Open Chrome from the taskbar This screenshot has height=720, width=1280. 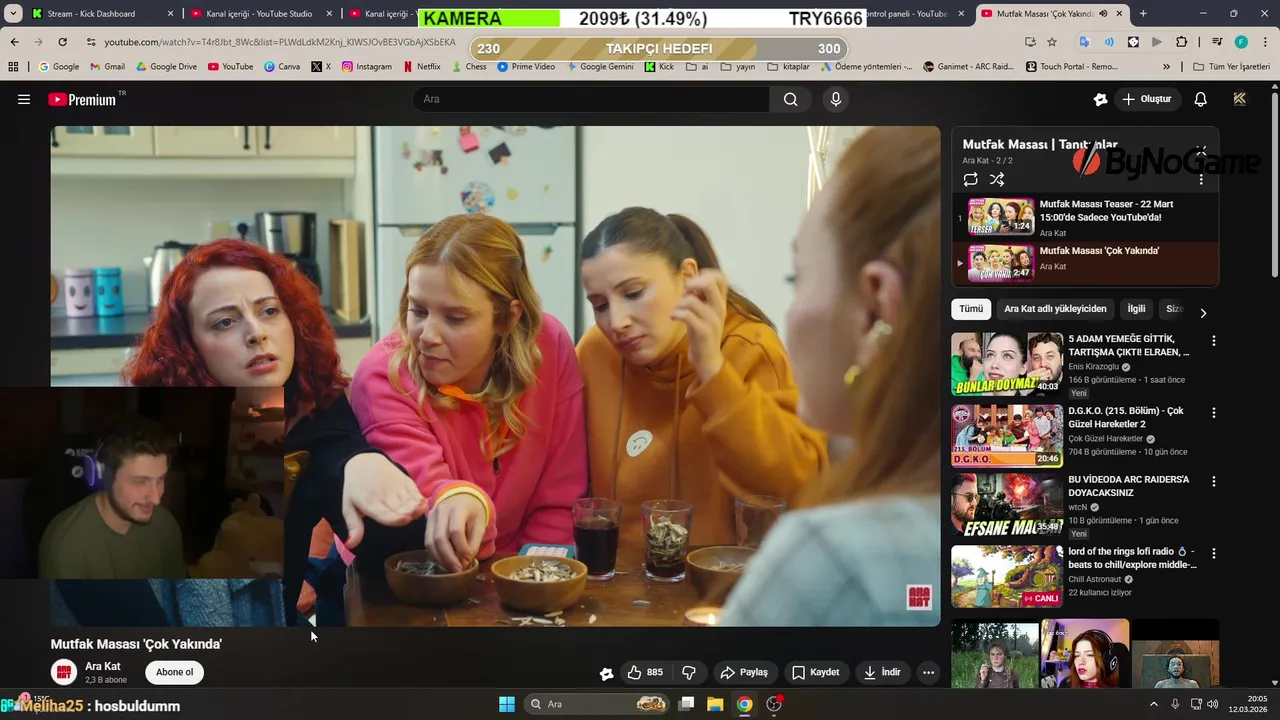pyautogui.click(x=744, y=704)
